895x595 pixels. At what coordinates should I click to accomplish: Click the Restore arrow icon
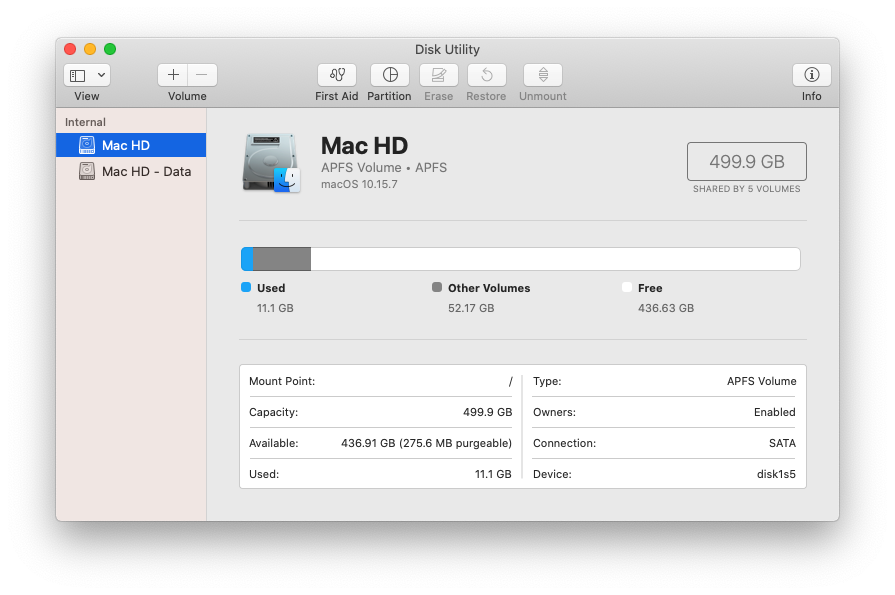[486, 75]
